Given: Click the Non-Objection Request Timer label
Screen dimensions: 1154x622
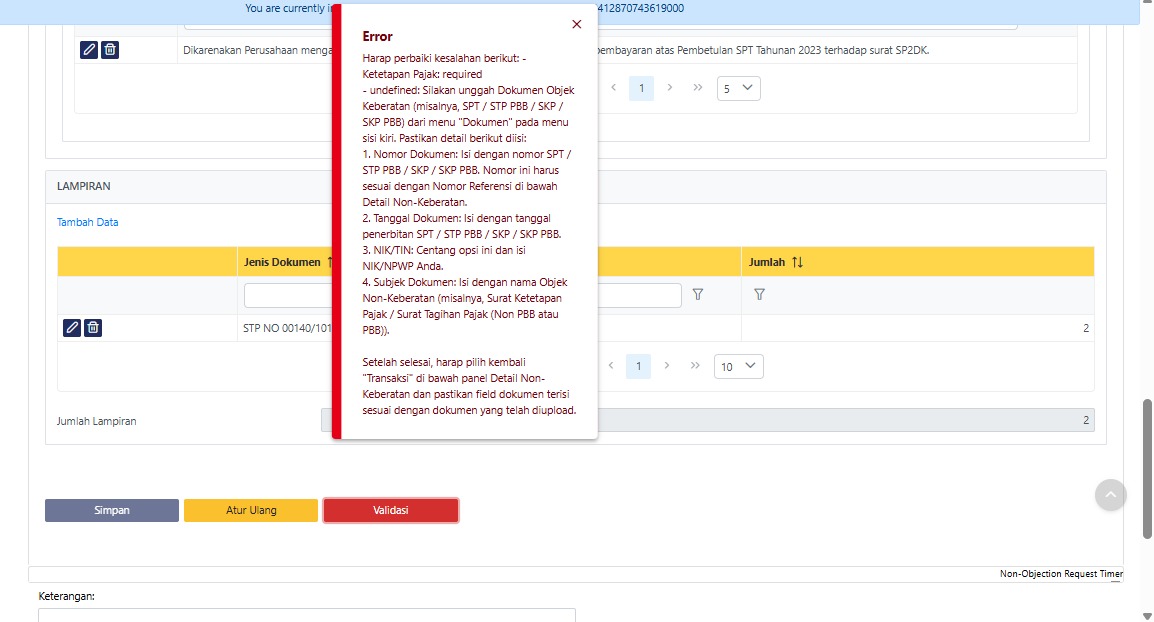Looking at the screenshot, I should coord(1061,573).
